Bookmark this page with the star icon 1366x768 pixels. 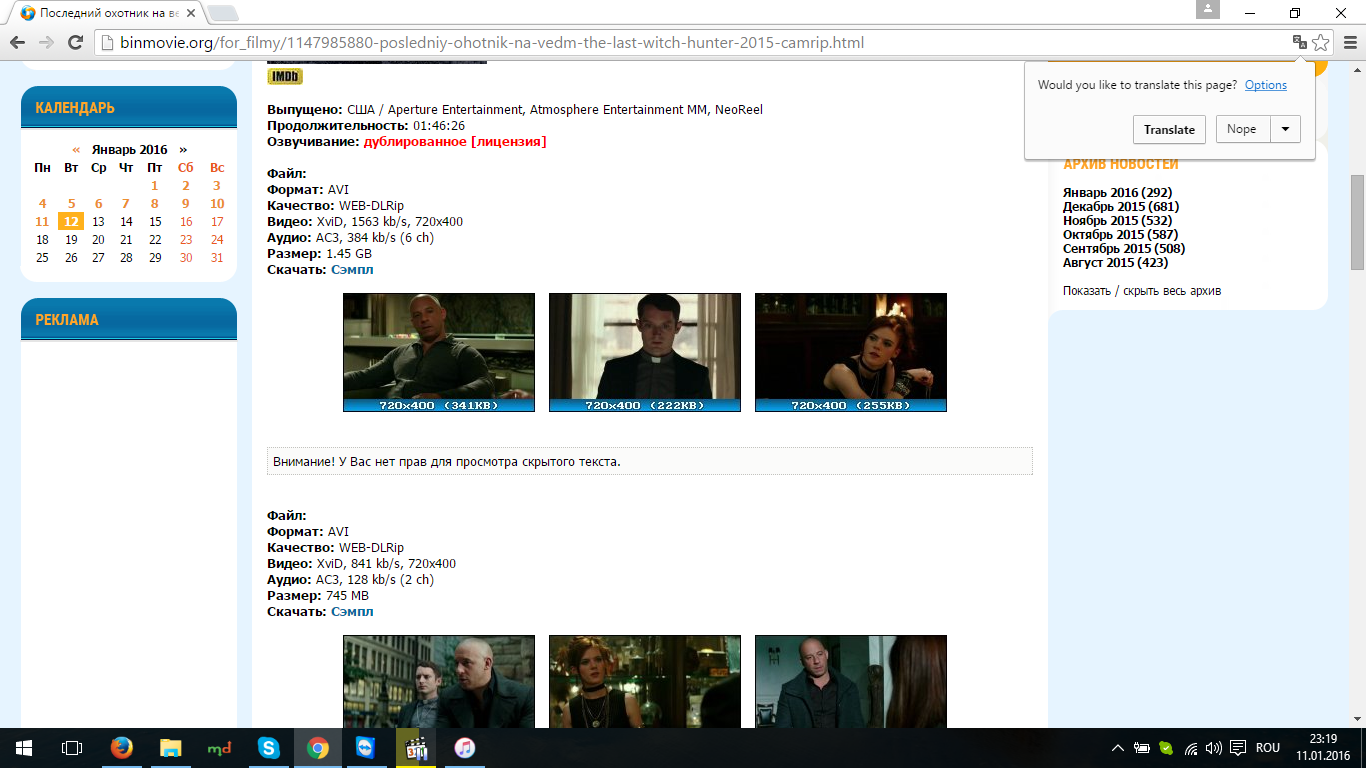pyautogui.click(x=1321, y=42)
